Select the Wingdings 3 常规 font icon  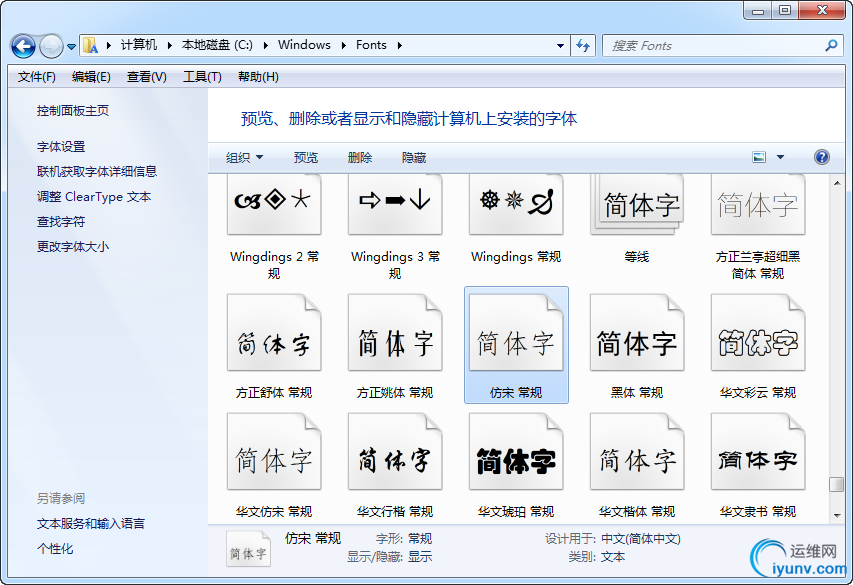(395, 205)
